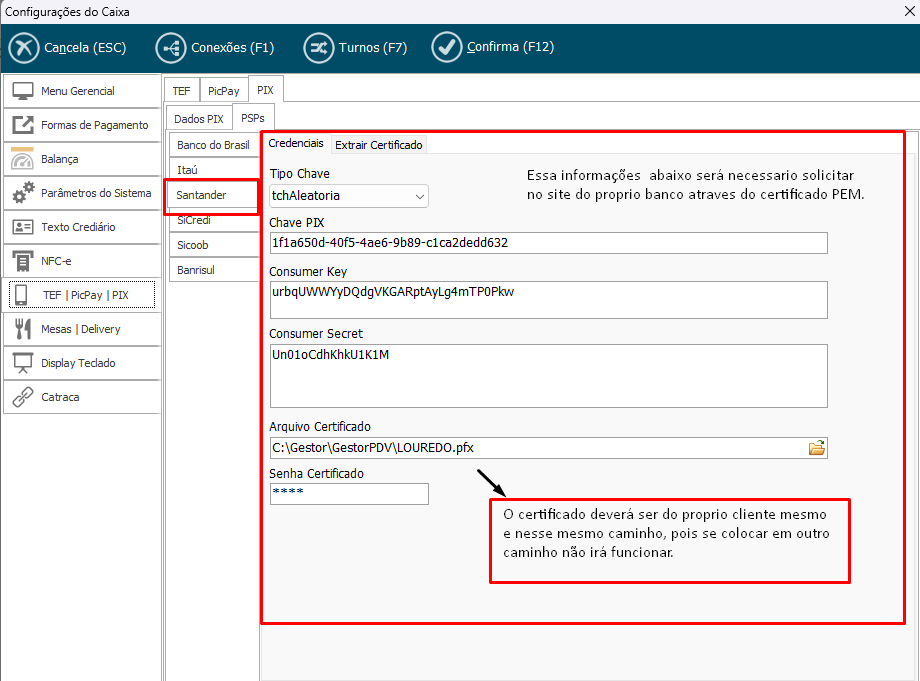Click the Cancela (ESC) X icon
The image size is (920, 681).
click(24, 47)
